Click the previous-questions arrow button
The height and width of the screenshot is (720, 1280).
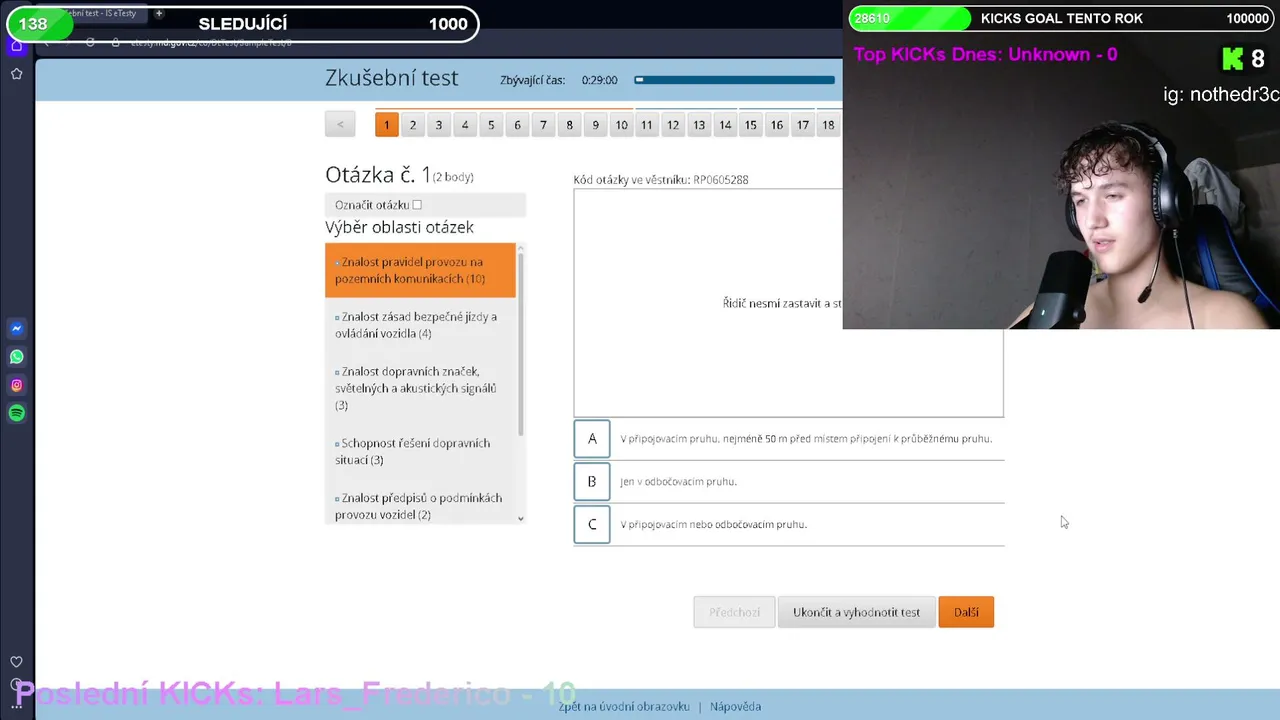[340, 125]
